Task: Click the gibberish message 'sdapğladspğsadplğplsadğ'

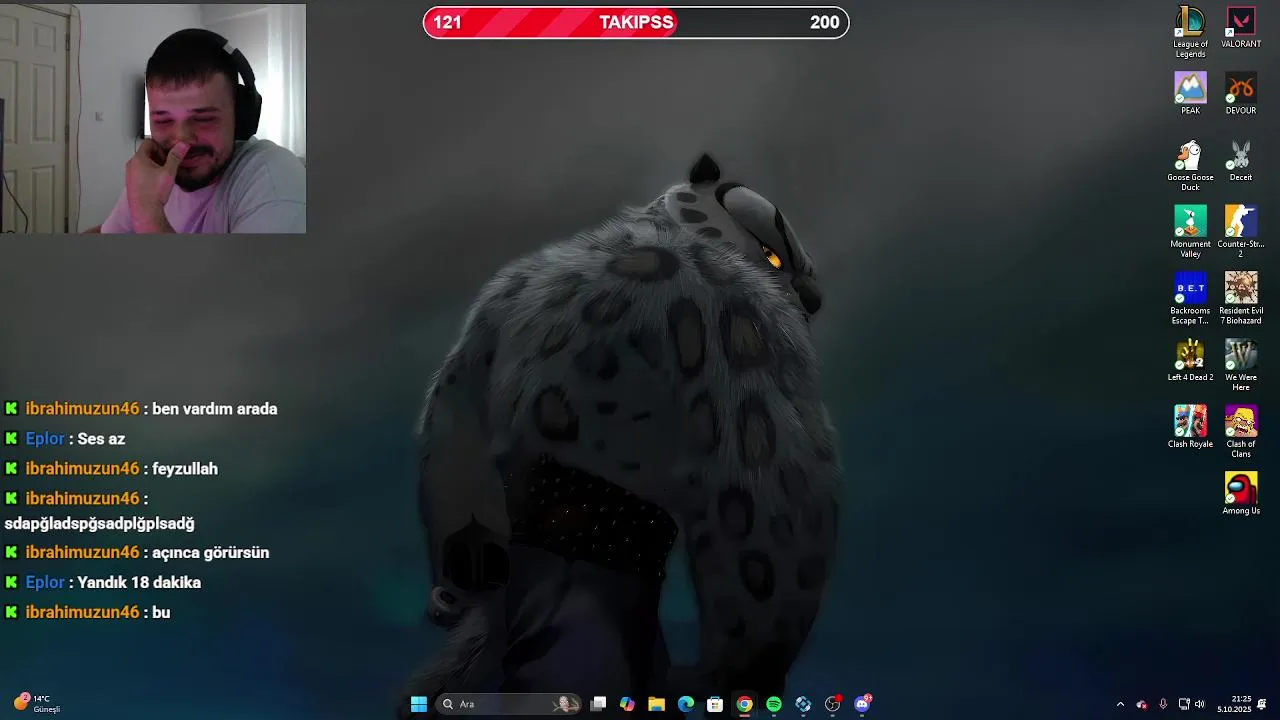Action: [99, 524]
